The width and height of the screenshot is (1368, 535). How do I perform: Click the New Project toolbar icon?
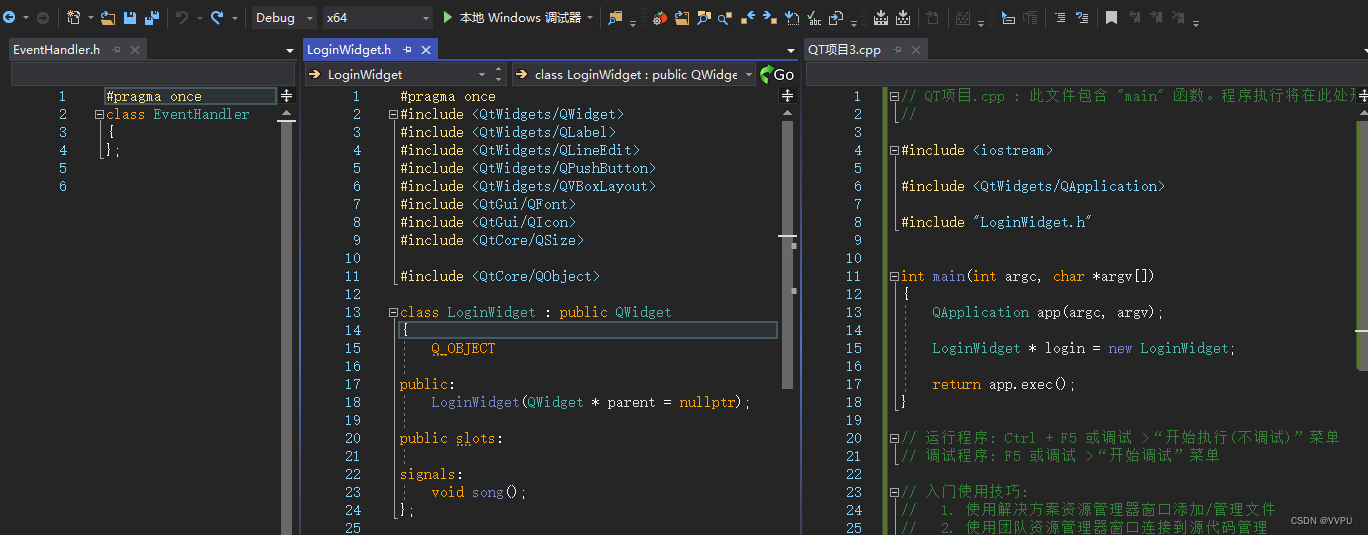[x=74, y=17]
